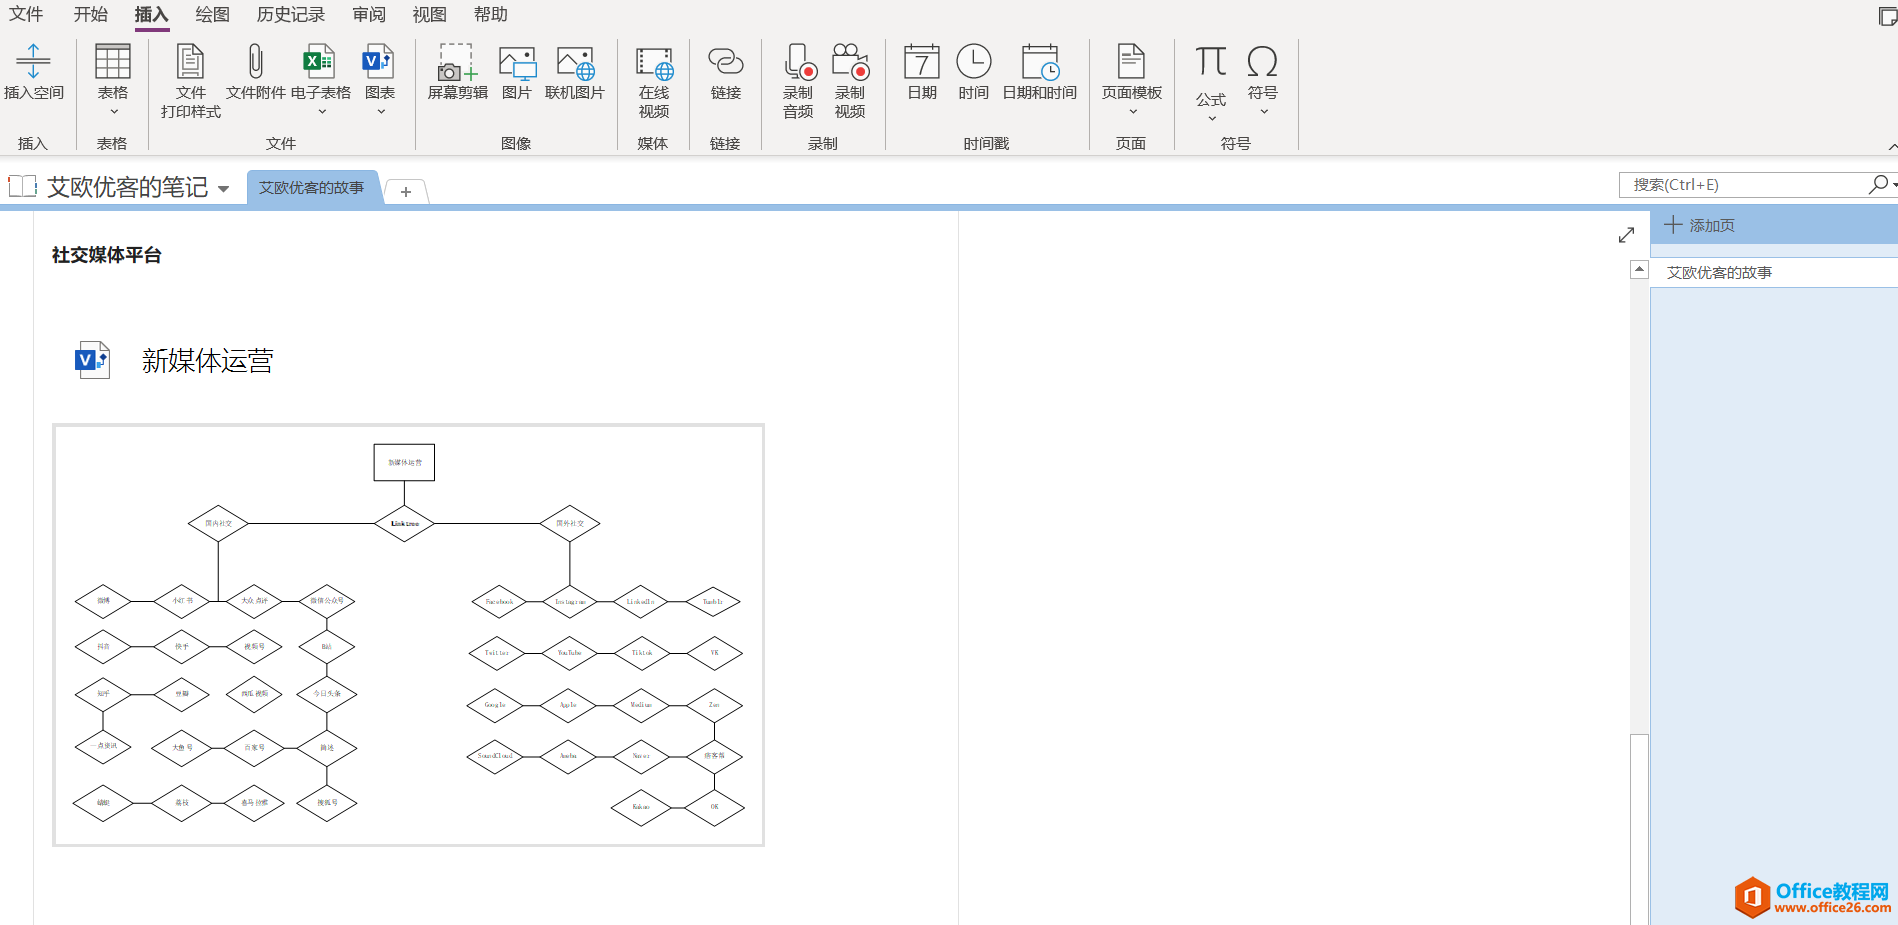
Task: Insert Online Pictures from the ribbon
Action: click(x=575, y=64)
